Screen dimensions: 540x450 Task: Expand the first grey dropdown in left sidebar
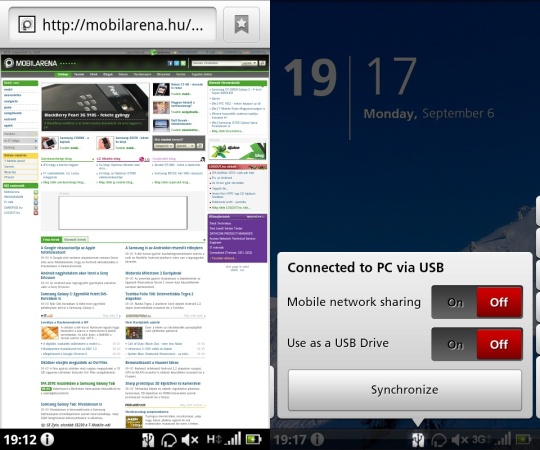[x=20, y=134]
